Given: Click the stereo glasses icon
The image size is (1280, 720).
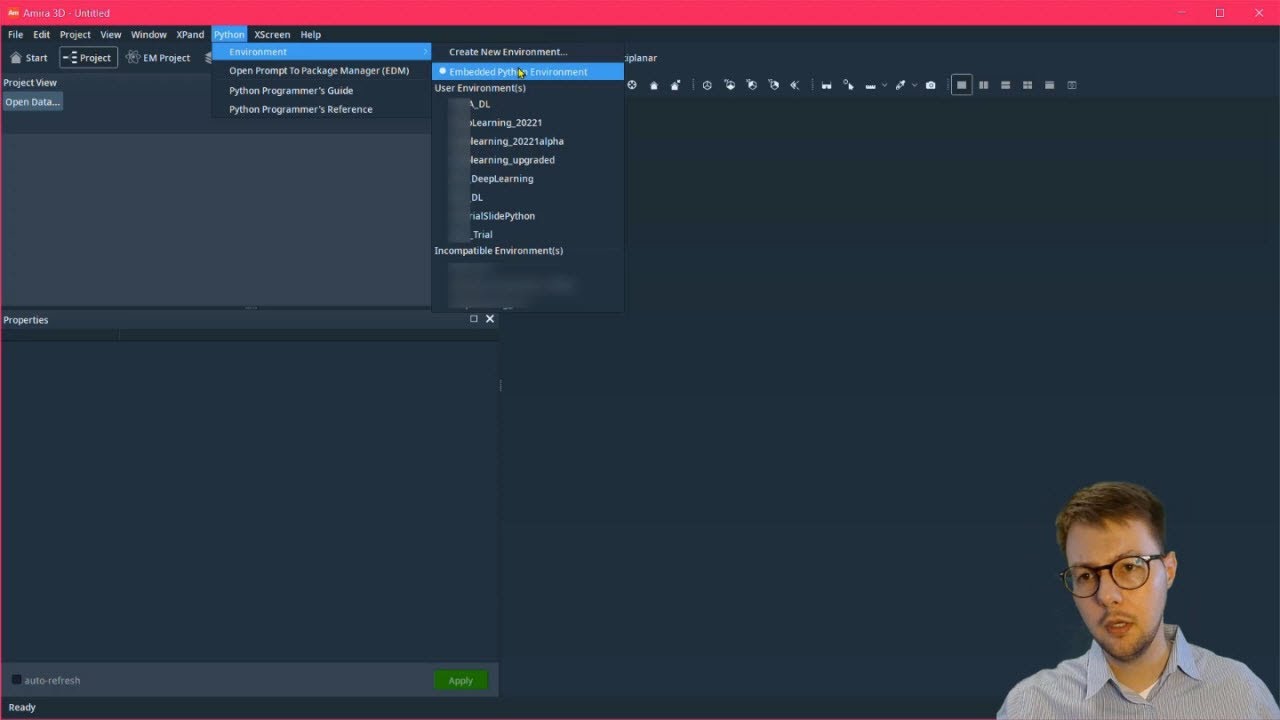Looking at the screenshot, I should (x=826, y=85).
